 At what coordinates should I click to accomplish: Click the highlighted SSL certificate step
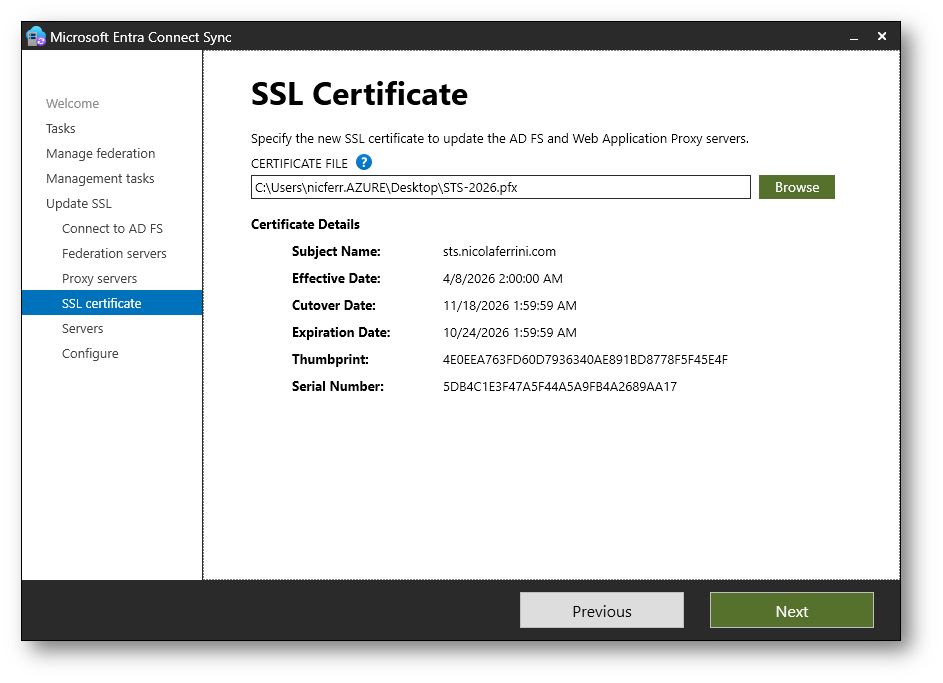tap(101, 303)
